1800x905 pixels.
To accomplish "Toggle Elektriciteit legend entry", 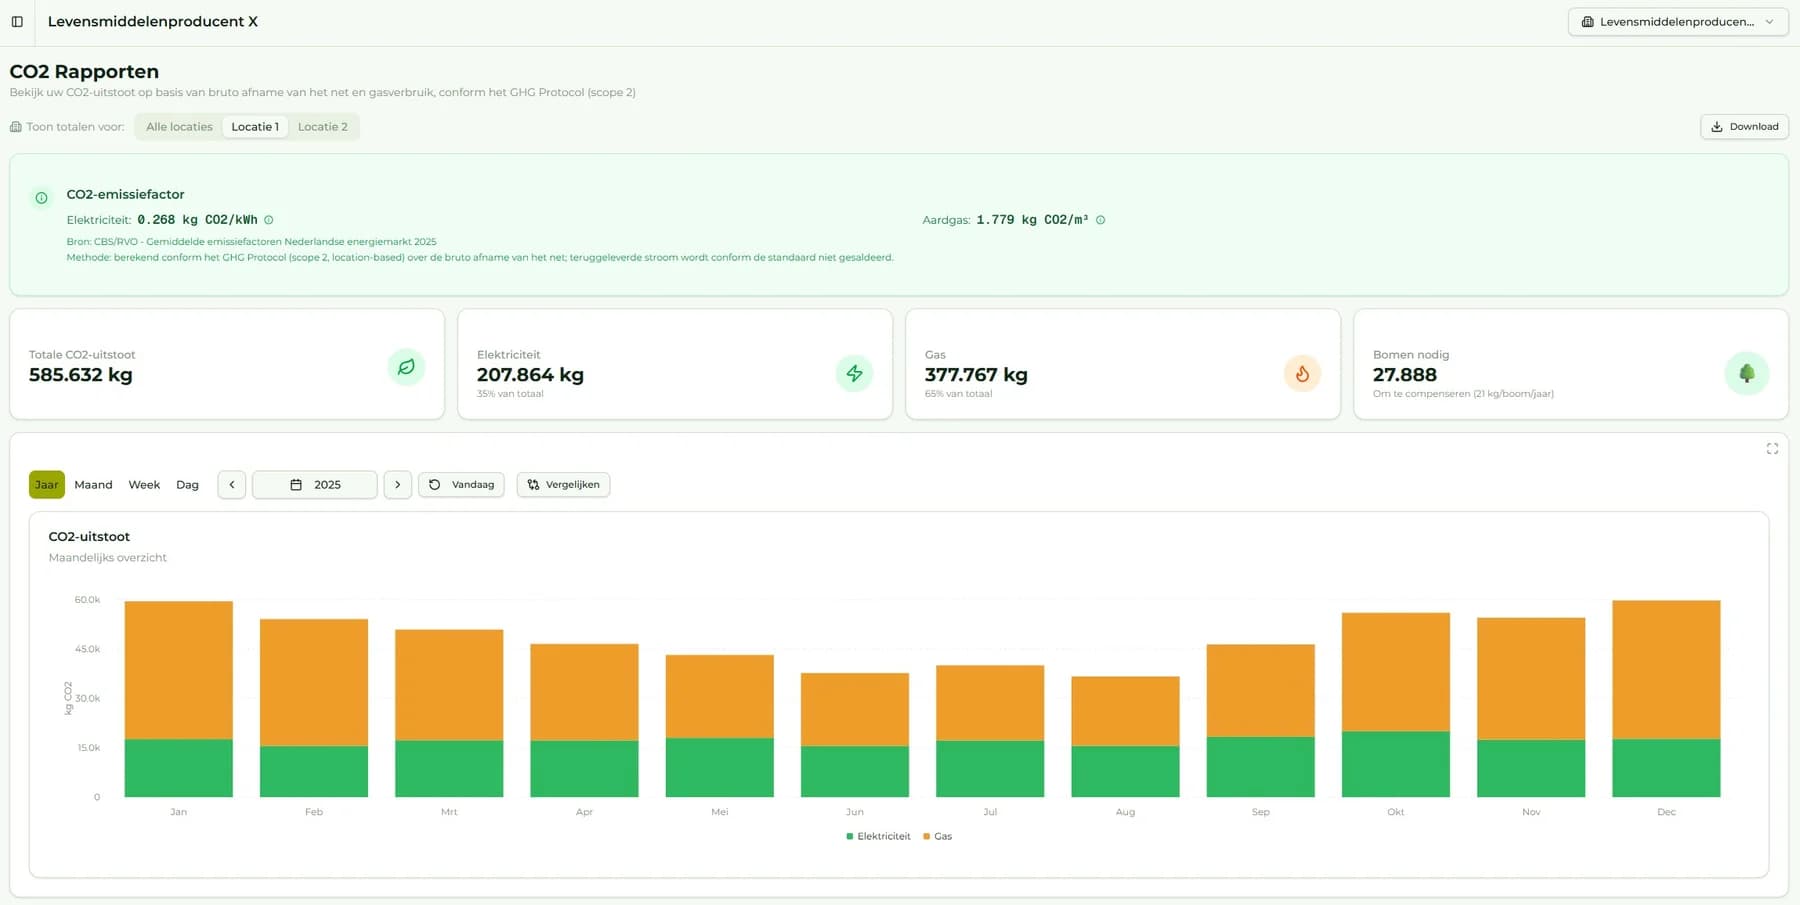I will [879, 837].
